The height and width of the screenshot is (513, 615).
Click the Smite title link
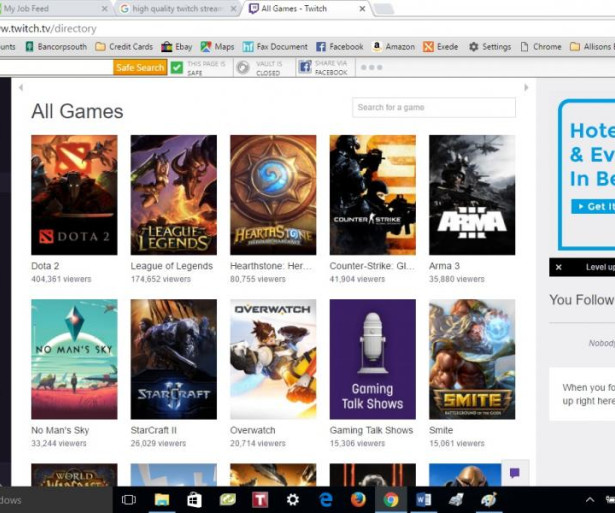click(x=441, y=430)
